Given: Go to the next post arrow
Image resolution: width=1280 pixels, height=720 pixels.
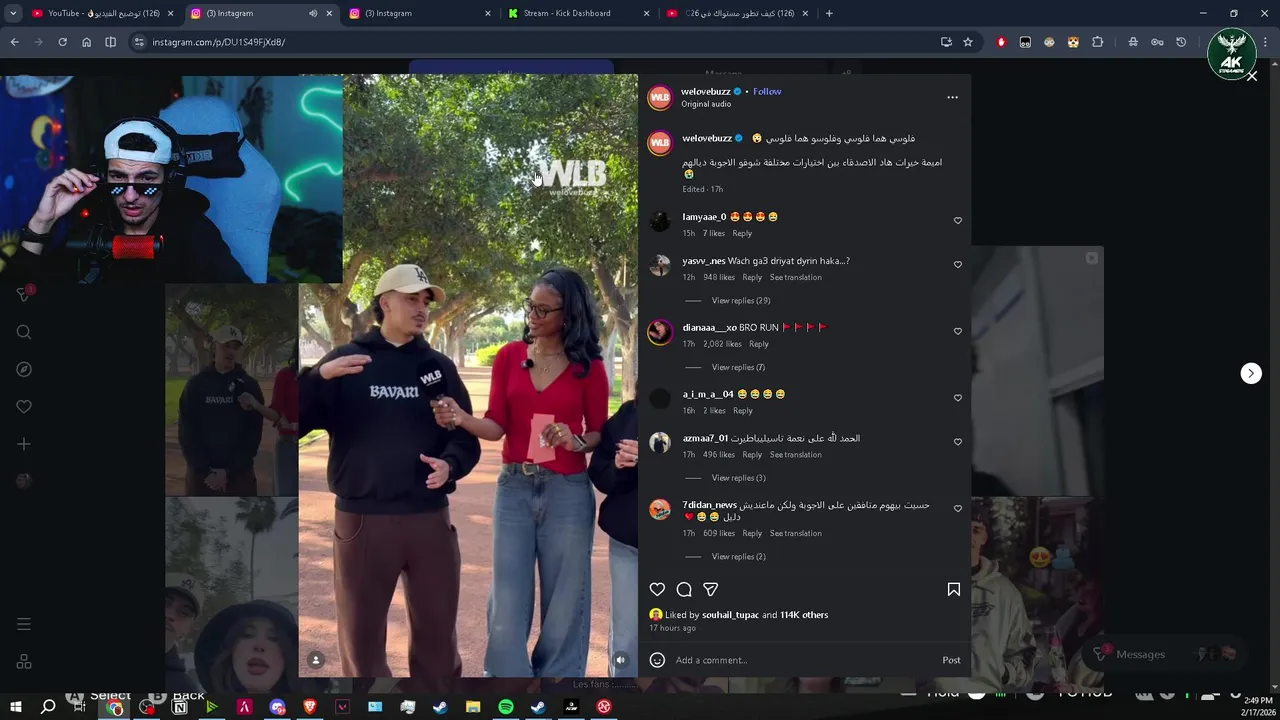Looking at the screenshot, I should 1251,373.
